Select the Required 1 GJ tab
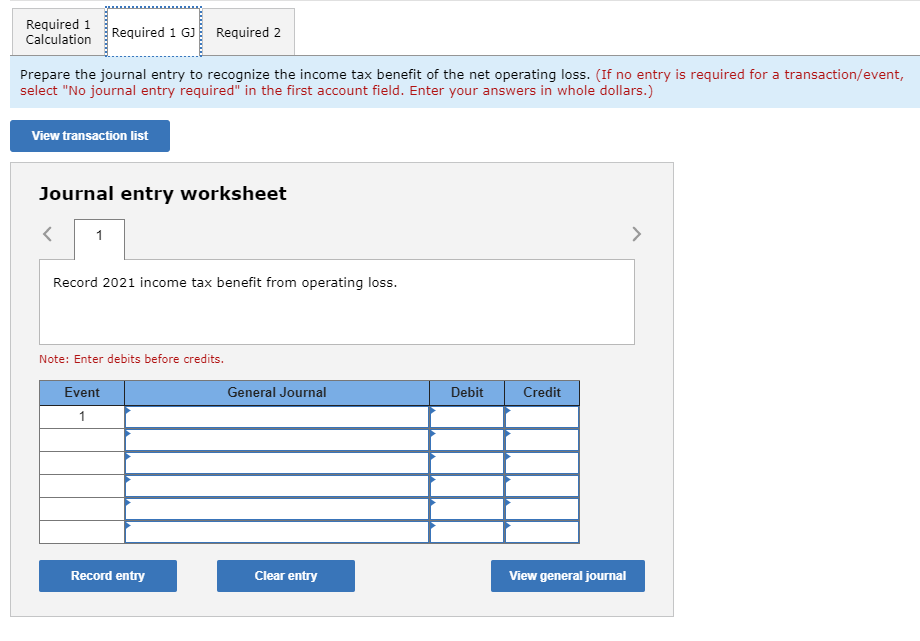The image size is (920, 641). tap(153, 32)
